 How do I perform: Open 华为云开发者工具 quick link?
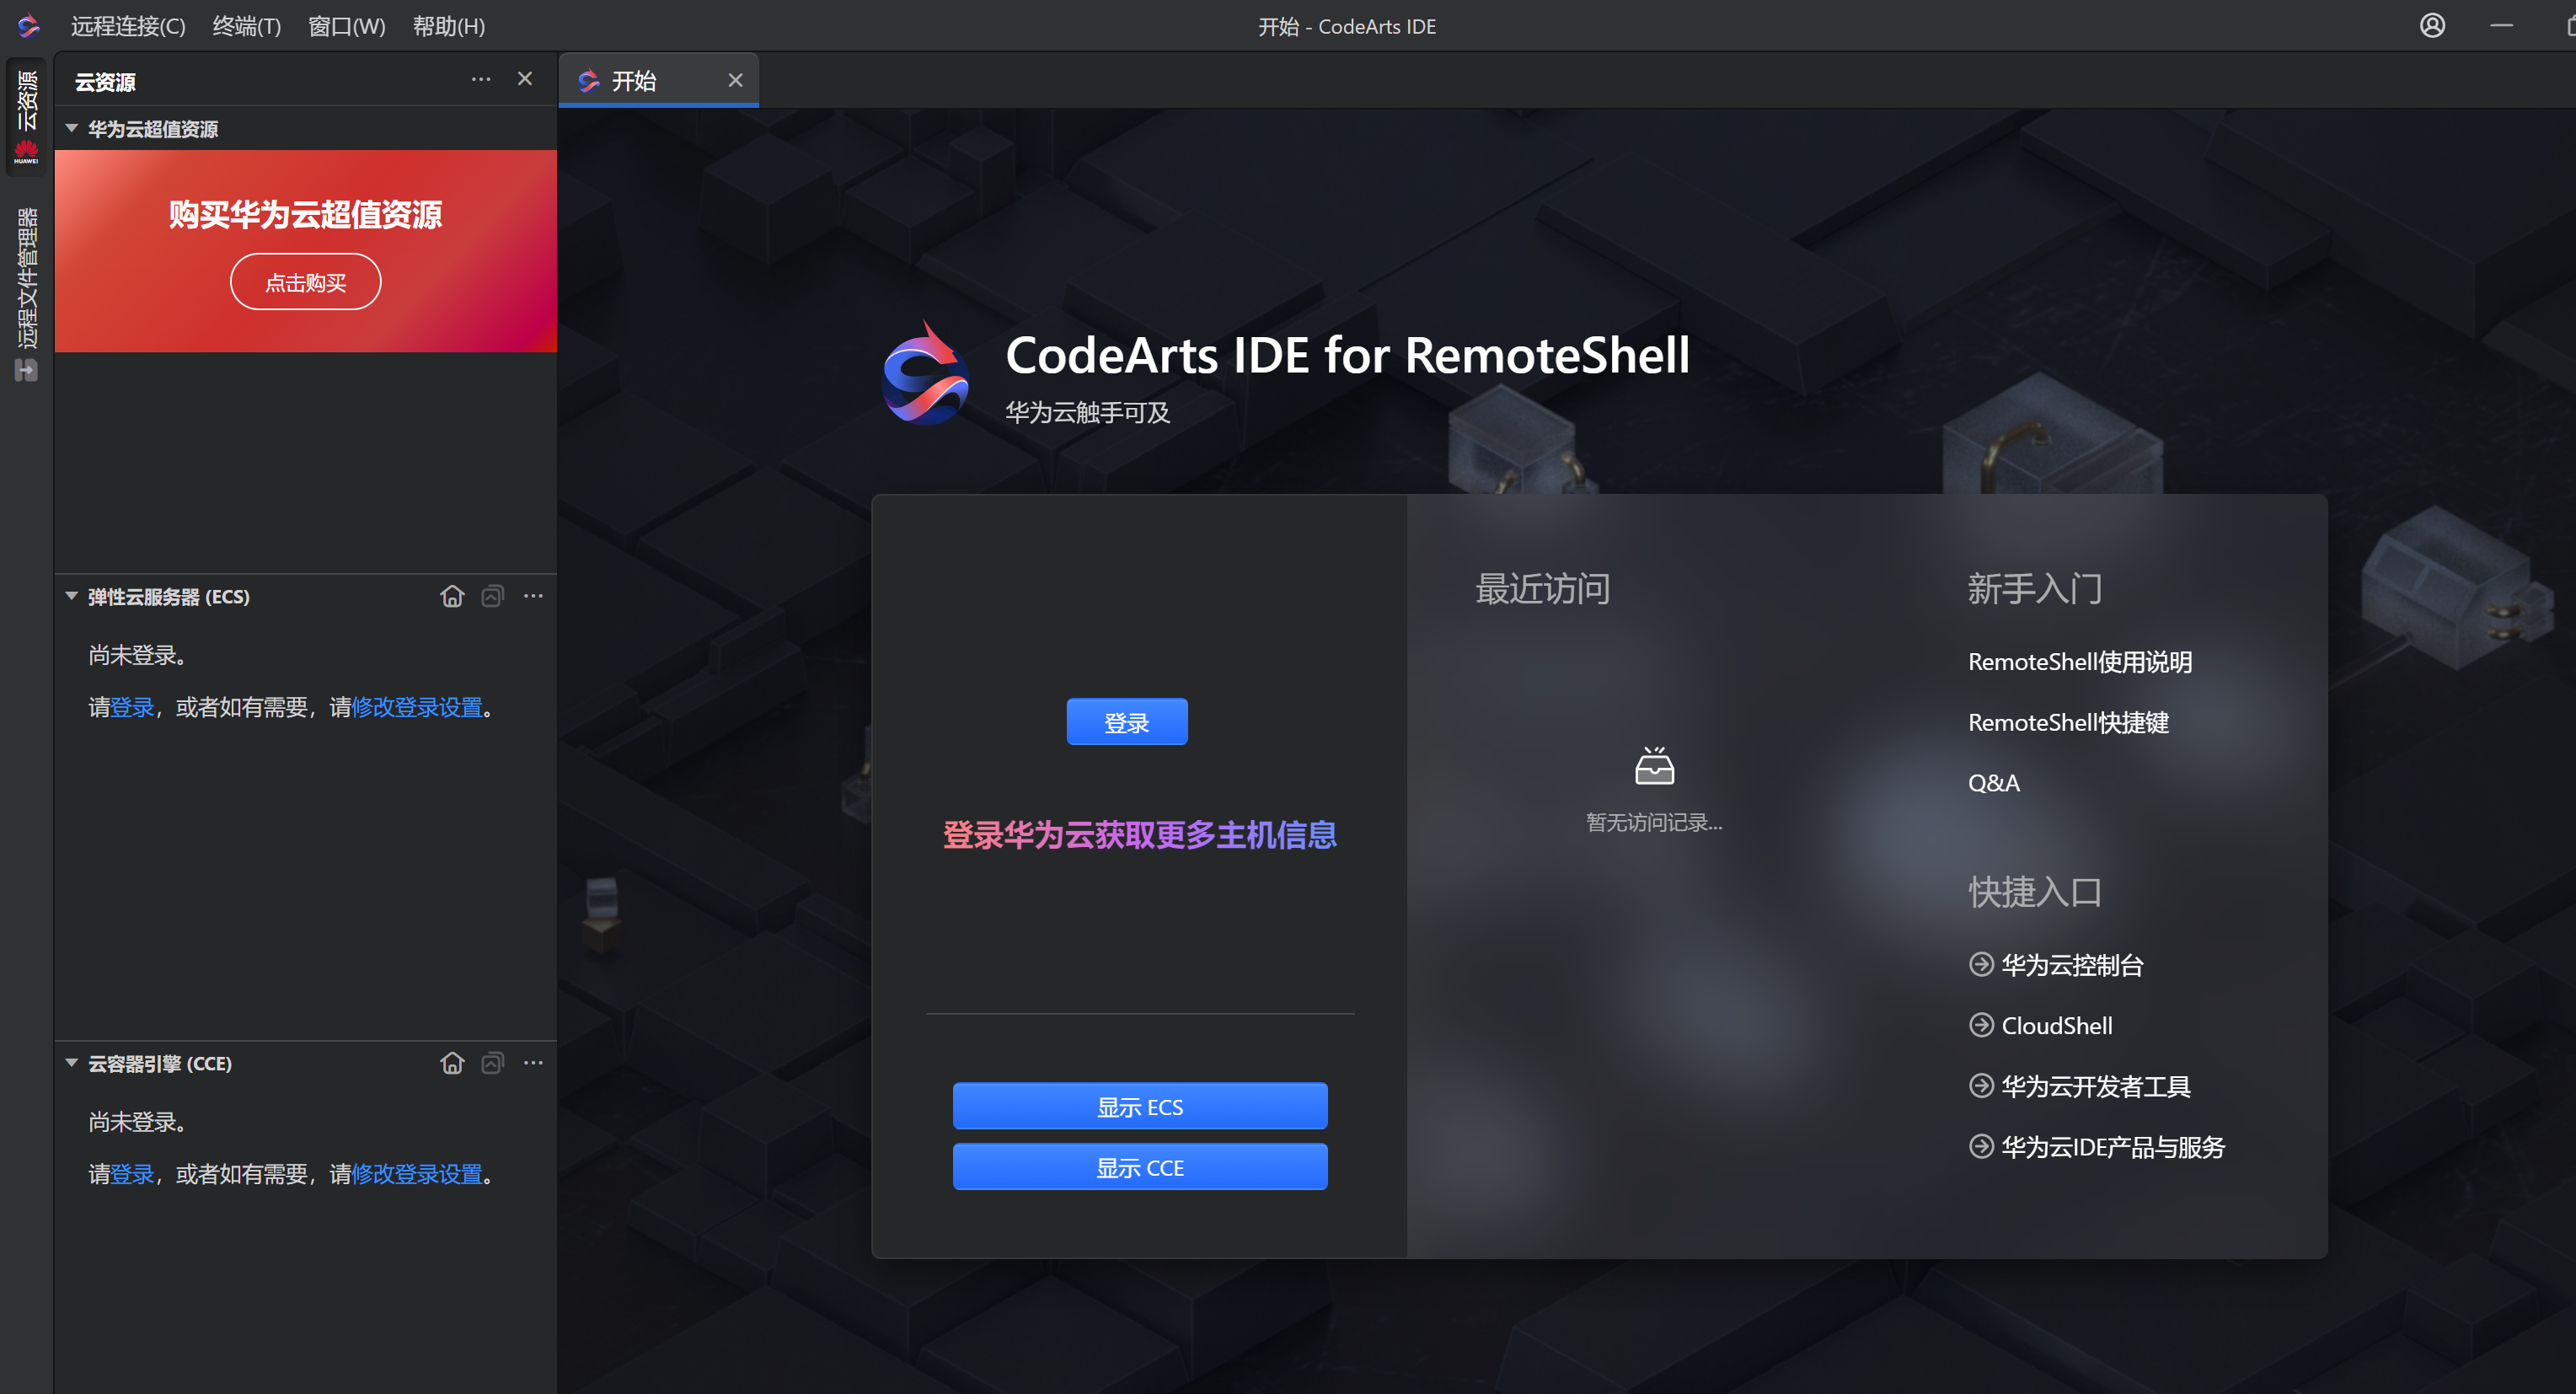click(x=2096, y=1086)
